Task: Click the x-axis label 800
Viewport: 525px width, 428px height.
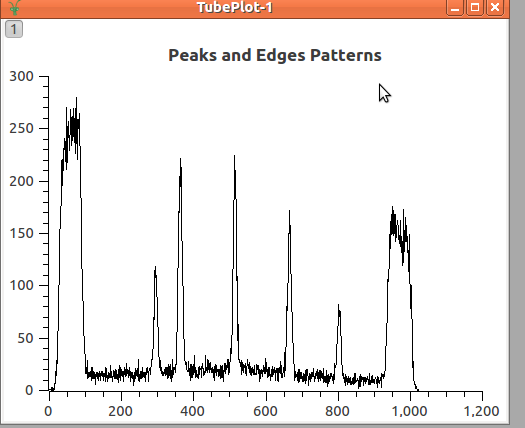Action: click(x=338, y=411)
